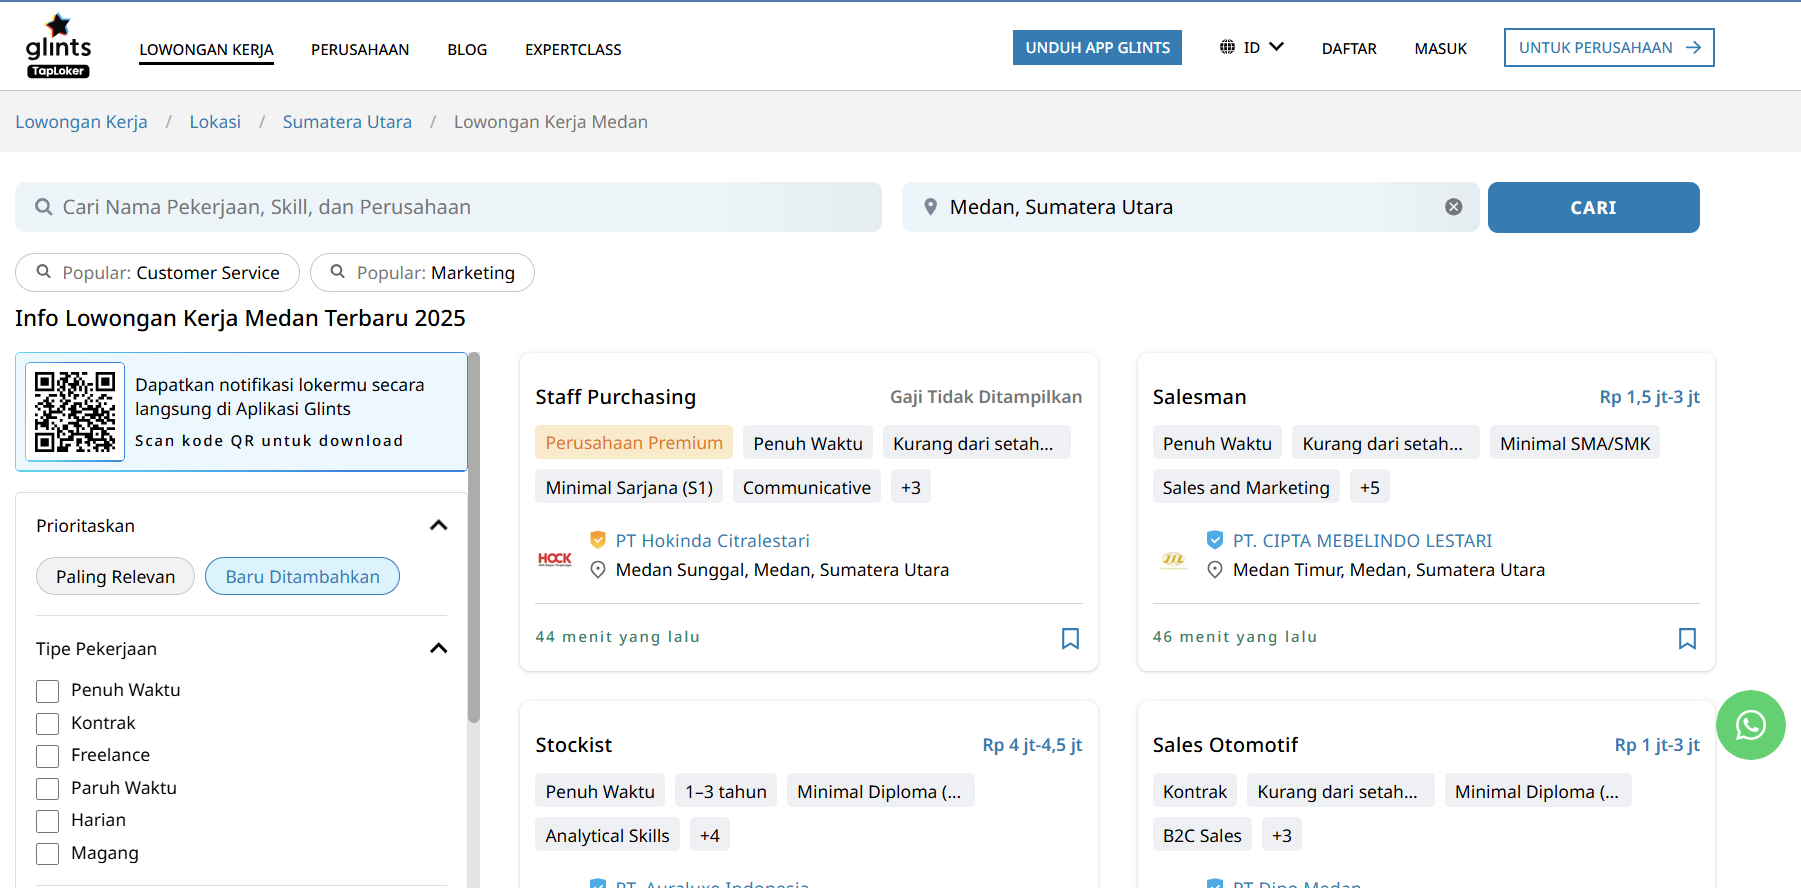The width and height of the screenshot is (1801, 888).
Task: Click the Unduh App Glints button
Action: (1097, 47)
